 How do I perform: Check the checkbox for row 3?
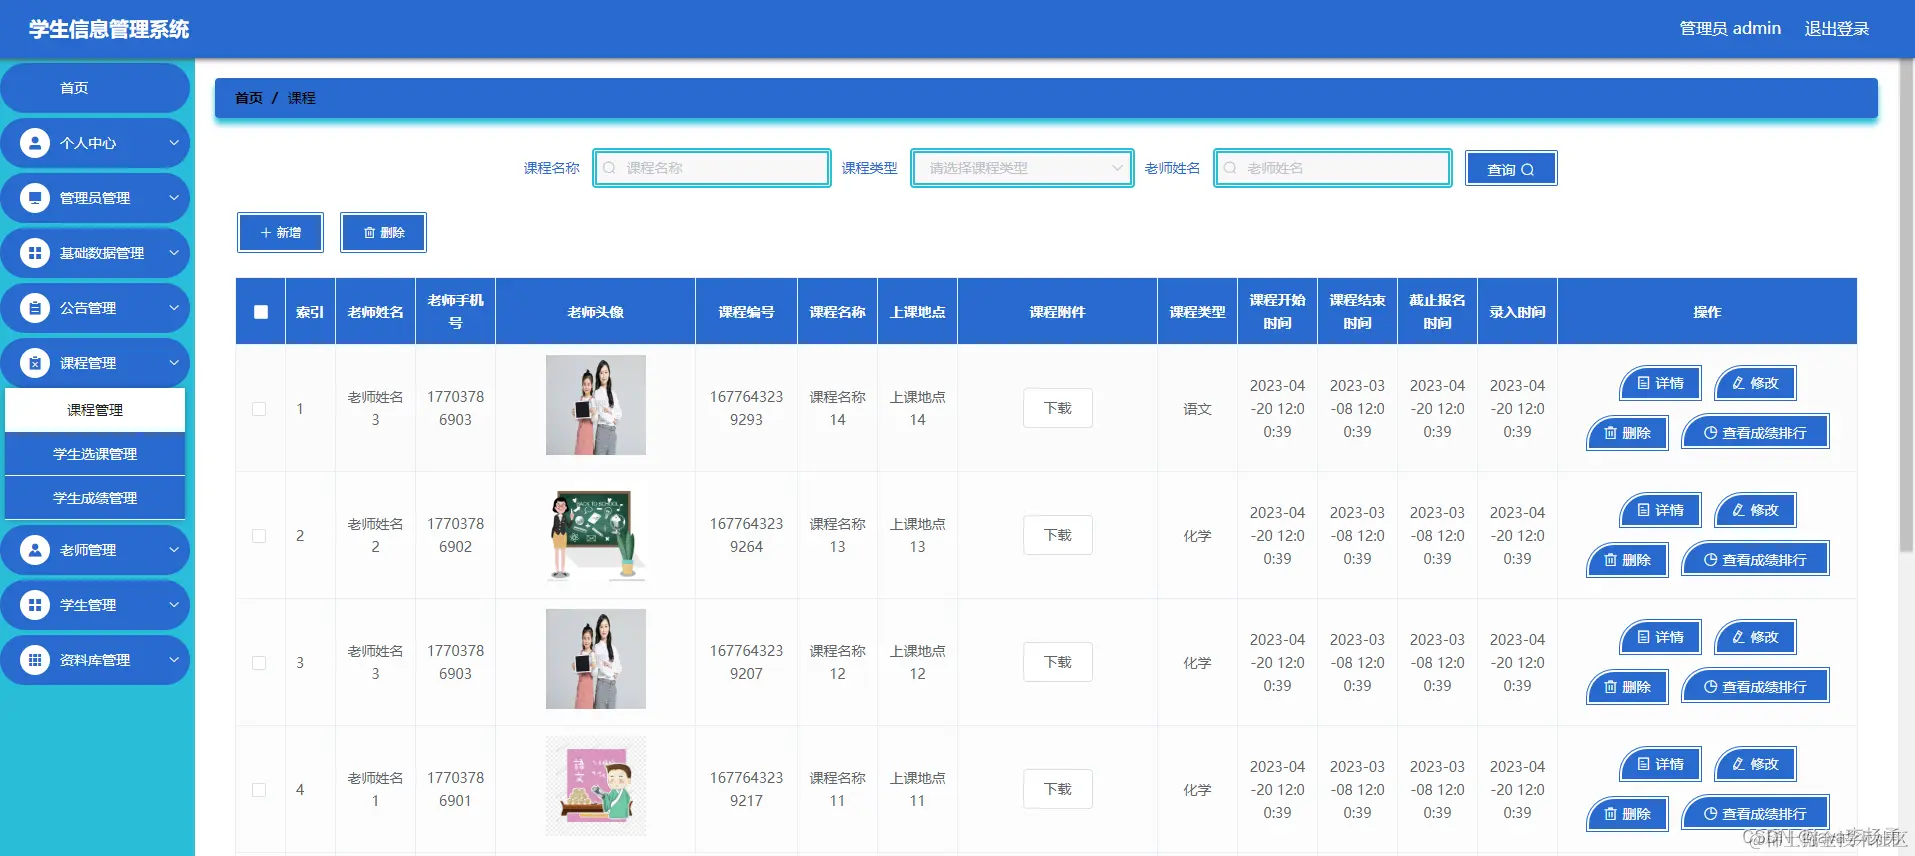(x=259, y=663)
